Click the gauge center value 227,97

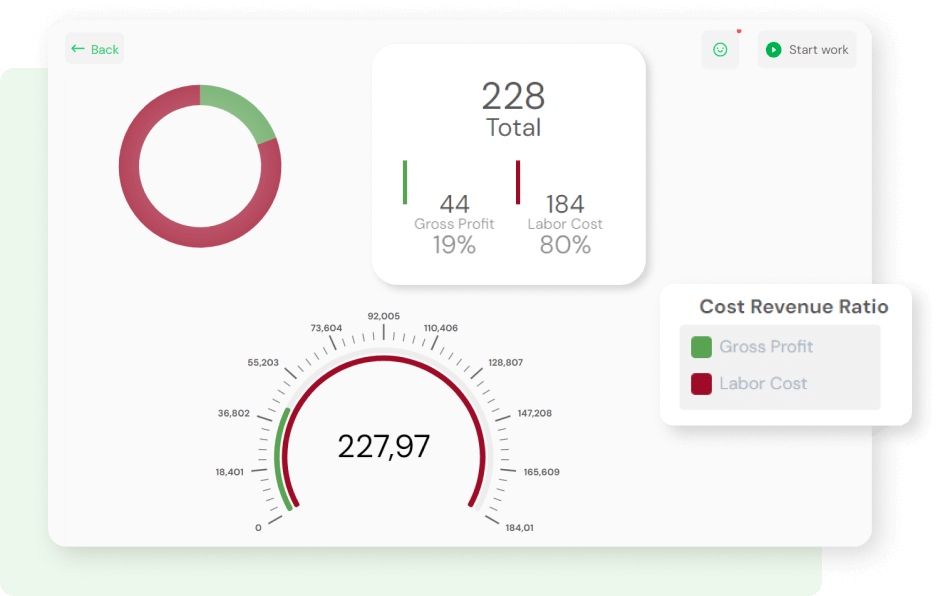(383, 446)
